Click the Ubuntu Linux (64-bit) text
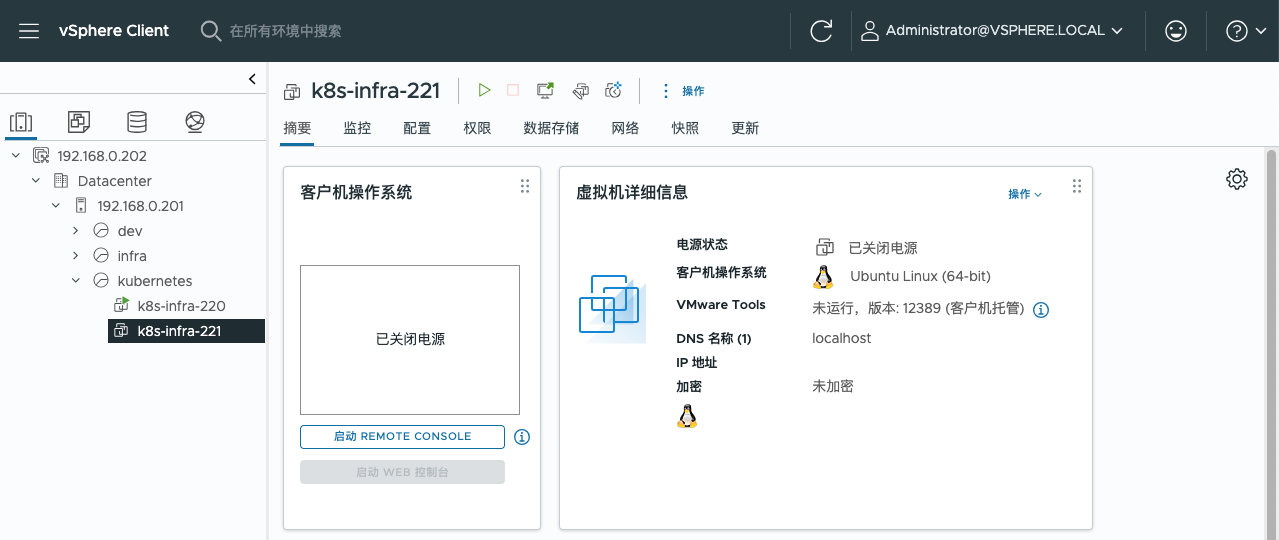This screenshot has height=540, width=1279. coord(920,276)
